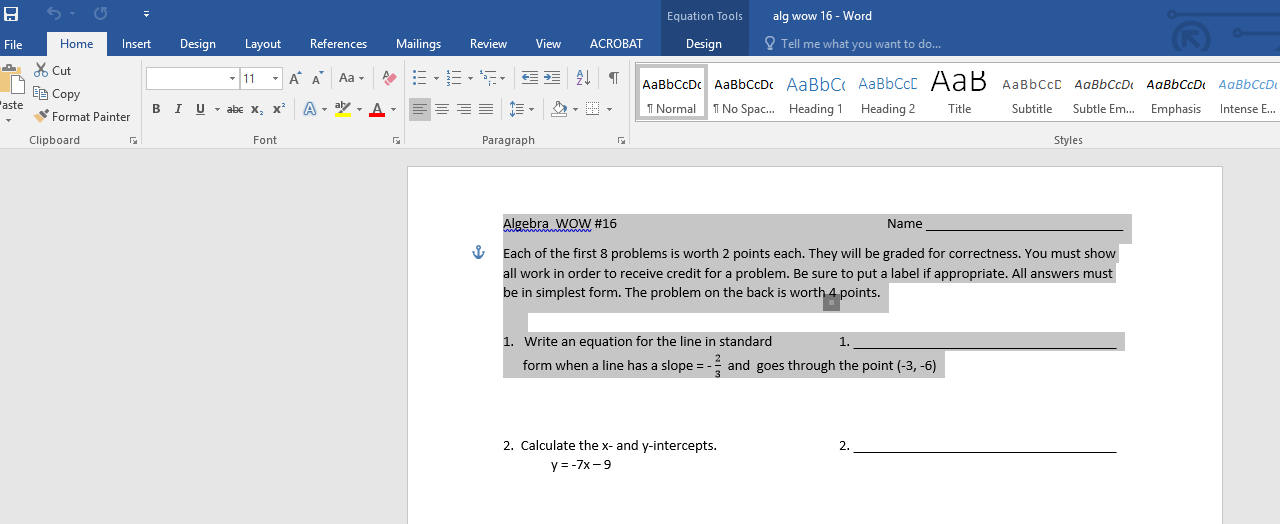Toggle Underline formatting

[x=200, y=109]
